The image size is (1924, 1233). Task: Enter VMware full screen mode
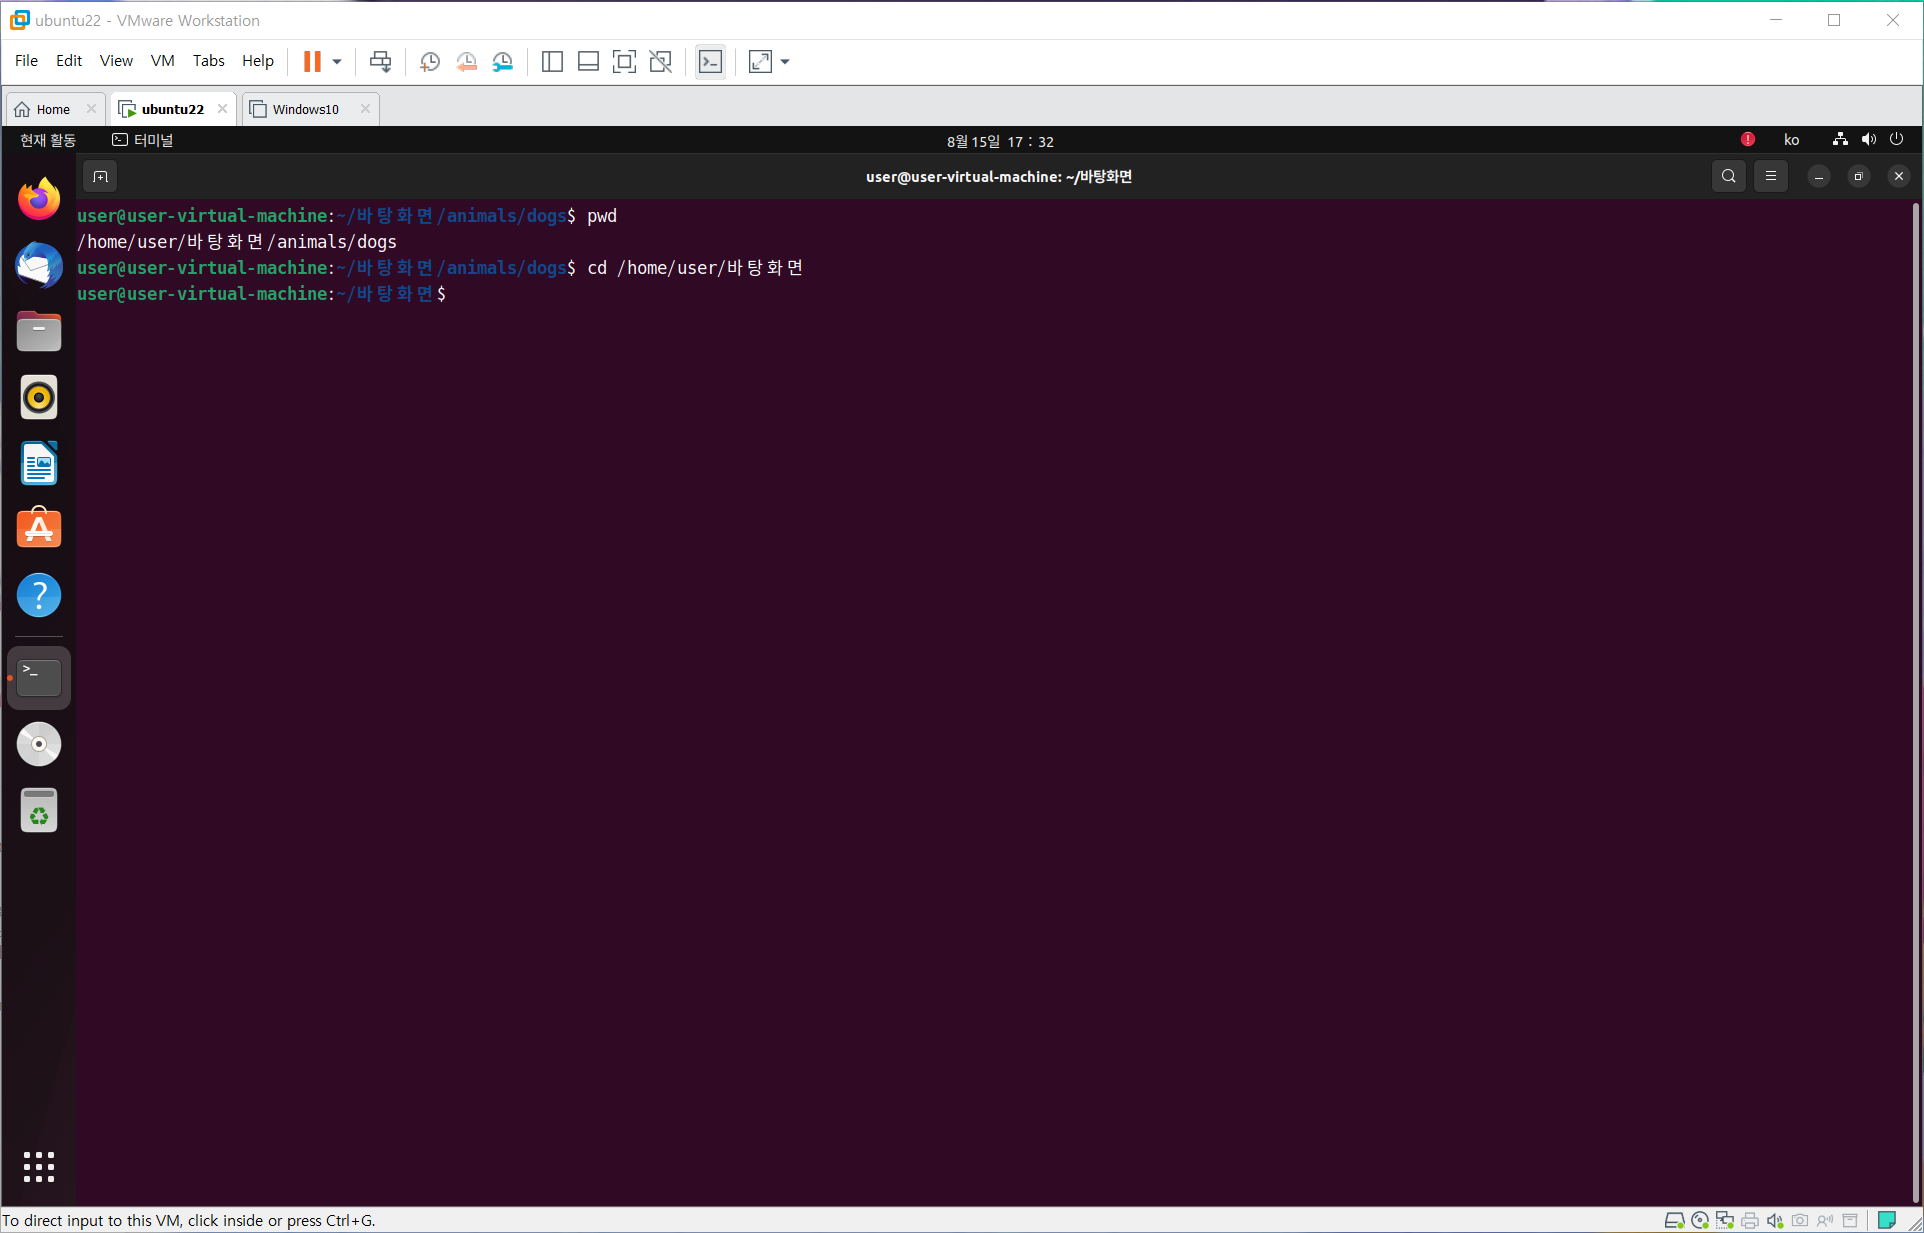point(624,61)
